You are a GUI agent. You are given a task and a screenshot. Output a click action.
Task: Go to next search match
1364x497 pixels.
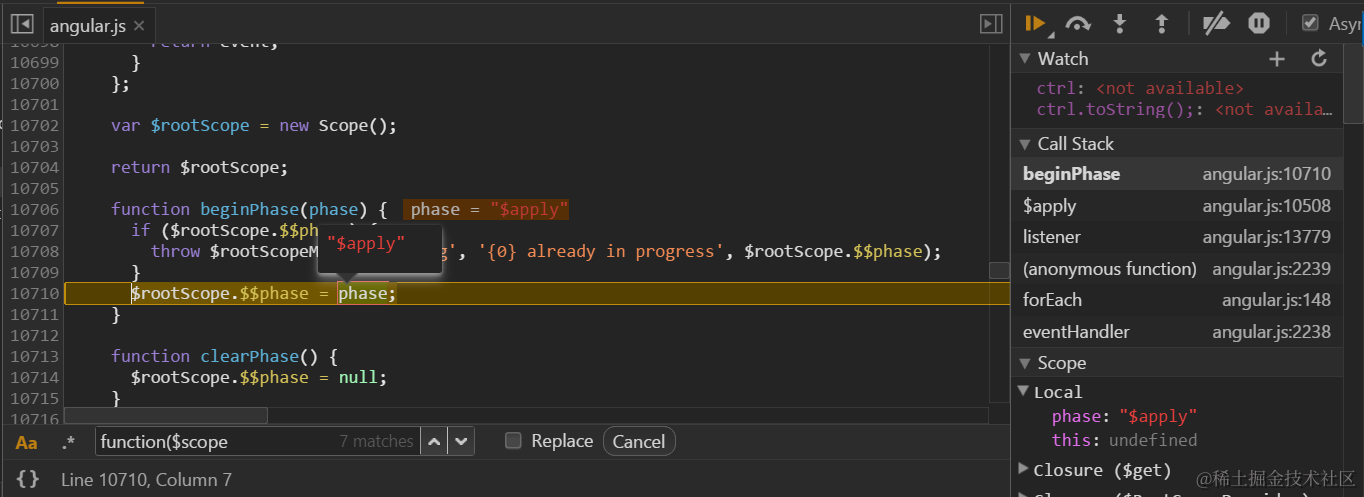(x=460, y=441)
